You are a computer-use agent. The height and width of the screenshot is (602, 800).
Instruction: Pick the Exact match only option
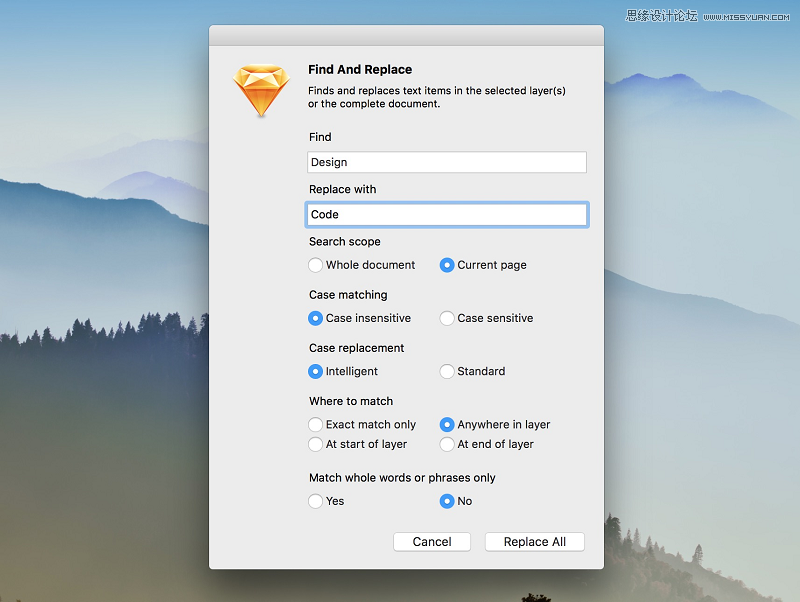(x=316, y=424)
